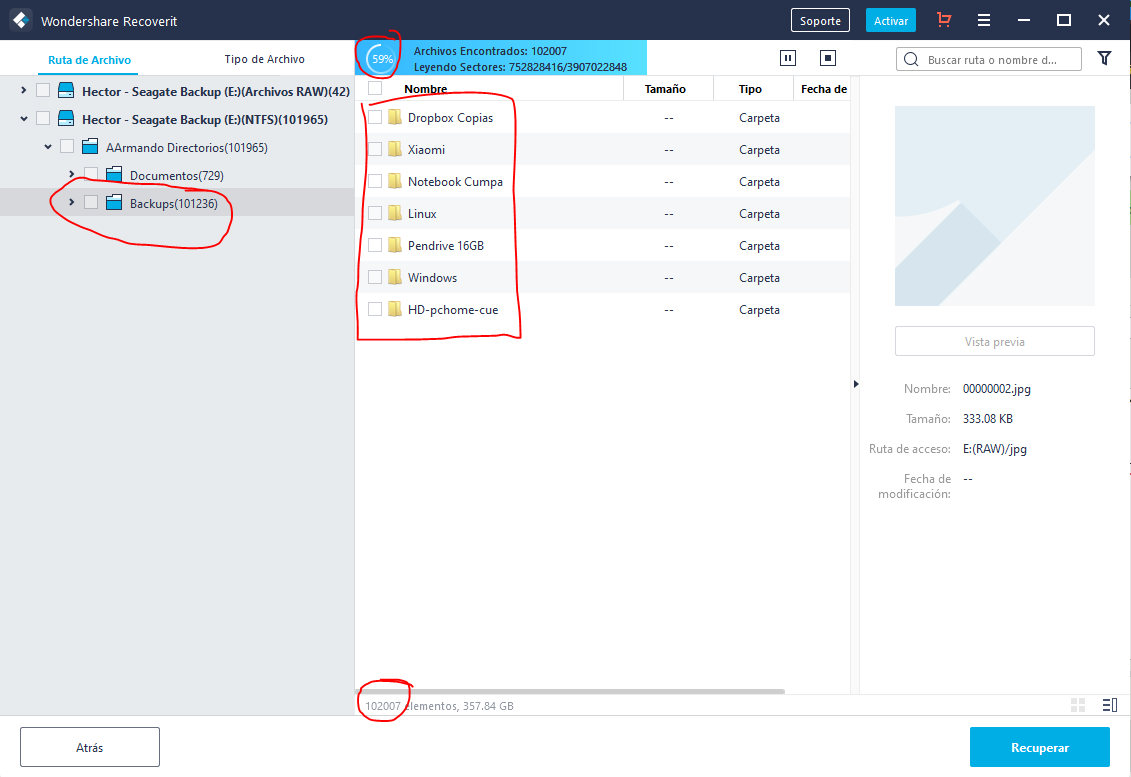Check the Dropbox Copias checkbox
This screenshot has width=1131, height=777.
[x=375, y=117]
